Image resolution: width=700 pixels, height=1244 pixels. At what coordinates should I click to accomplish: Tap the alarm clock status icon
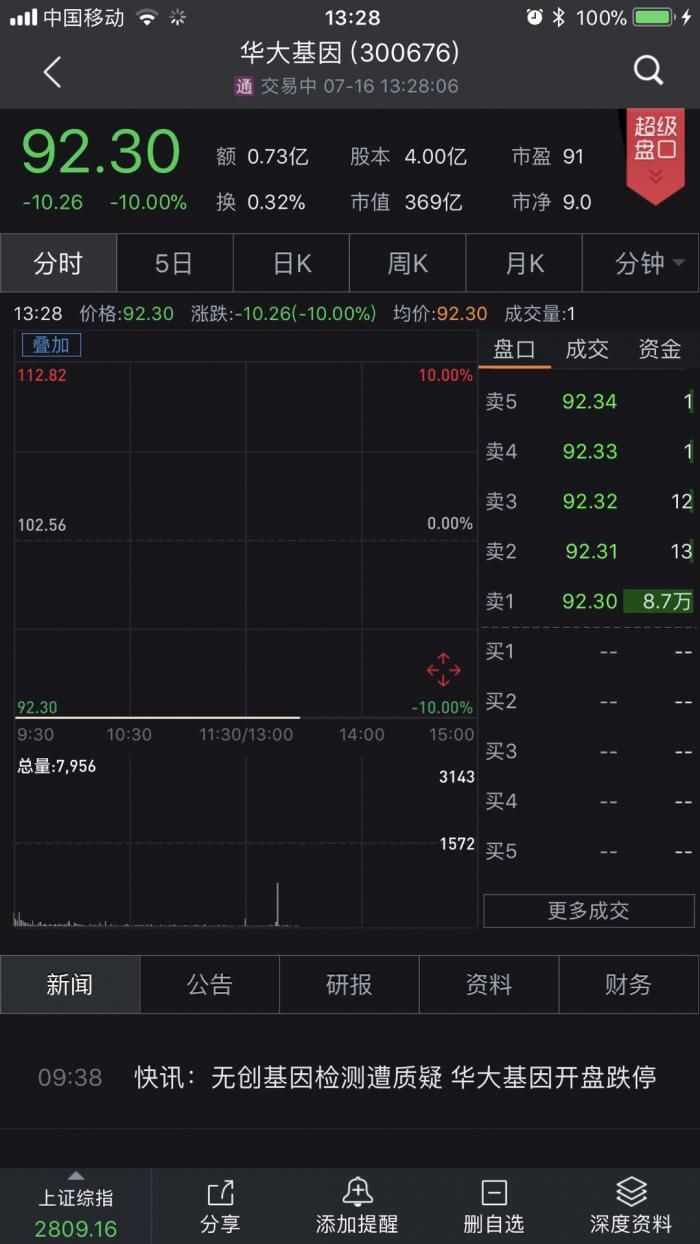tap(535, 17)
